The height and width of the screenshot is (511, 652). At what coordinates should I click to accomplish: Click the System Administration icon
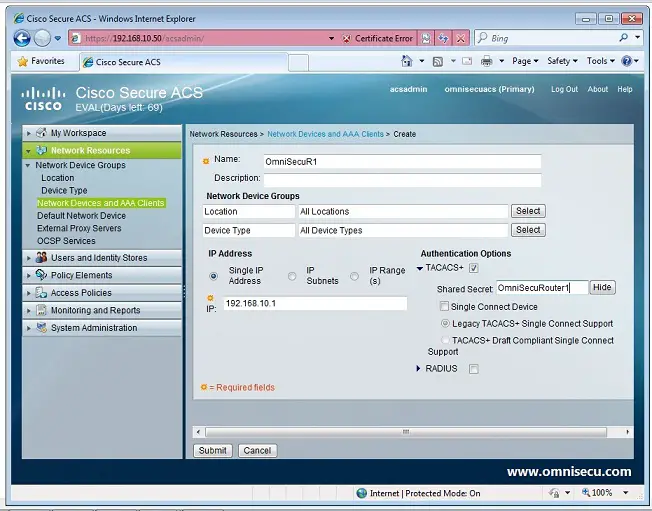click(x=41, y=328)
